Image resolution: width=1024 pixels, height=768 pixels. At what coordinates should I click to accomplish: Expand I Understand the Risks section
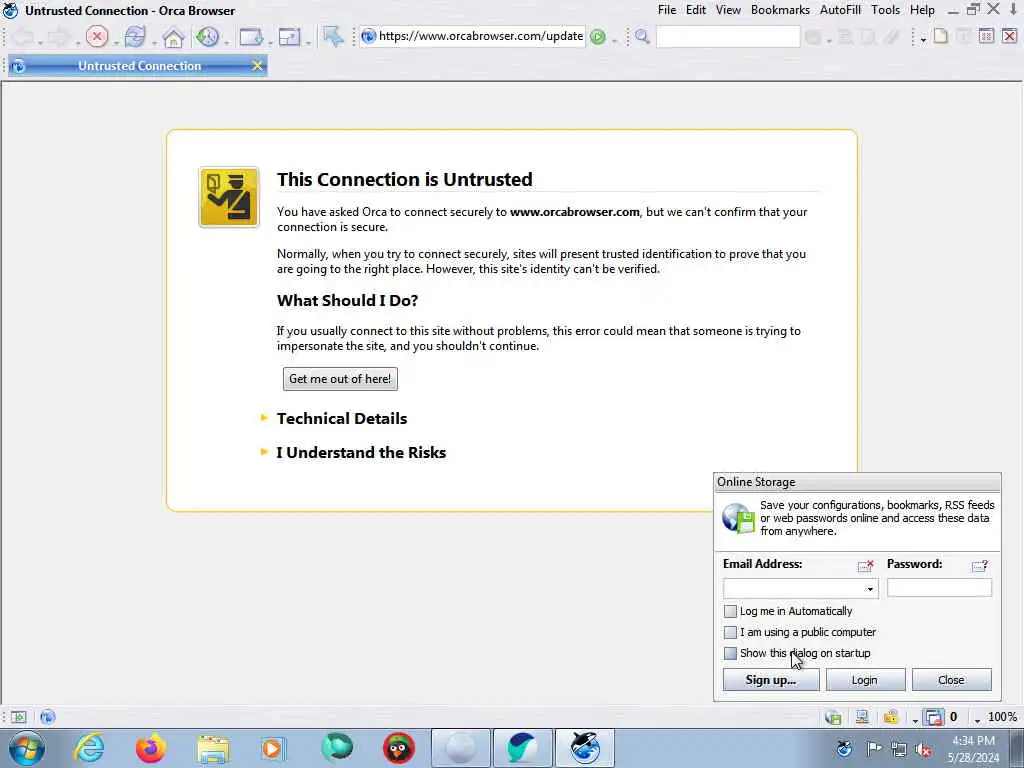(361, 453)
